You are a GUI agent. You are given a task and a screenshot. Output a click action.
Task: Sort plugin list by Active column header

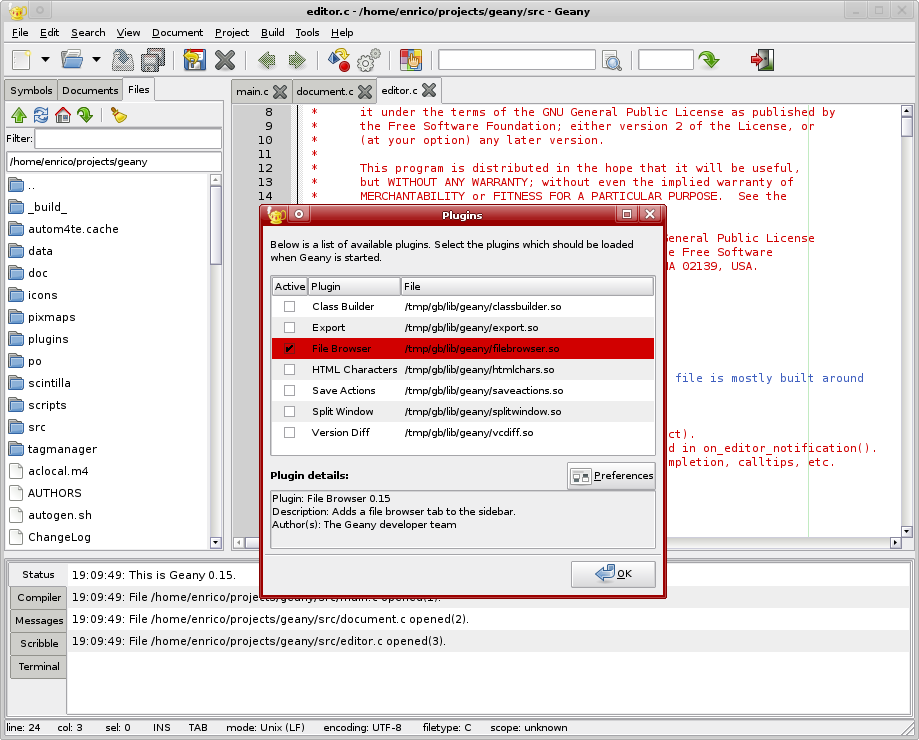(290, 287)
